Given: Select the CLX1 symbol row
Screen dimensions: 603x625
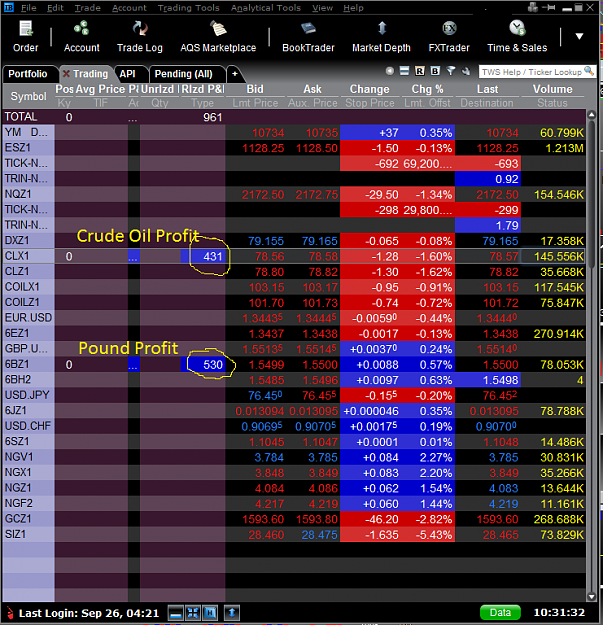Looking at the screenshot, I should [x=28, y=256].
